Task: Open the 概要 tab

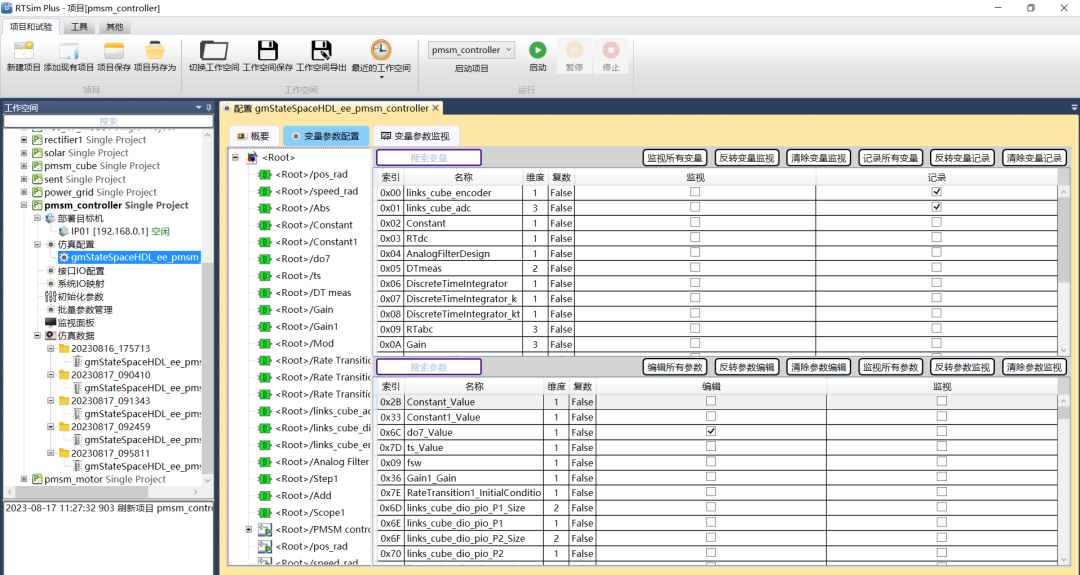Action: (x=254, y=136)
